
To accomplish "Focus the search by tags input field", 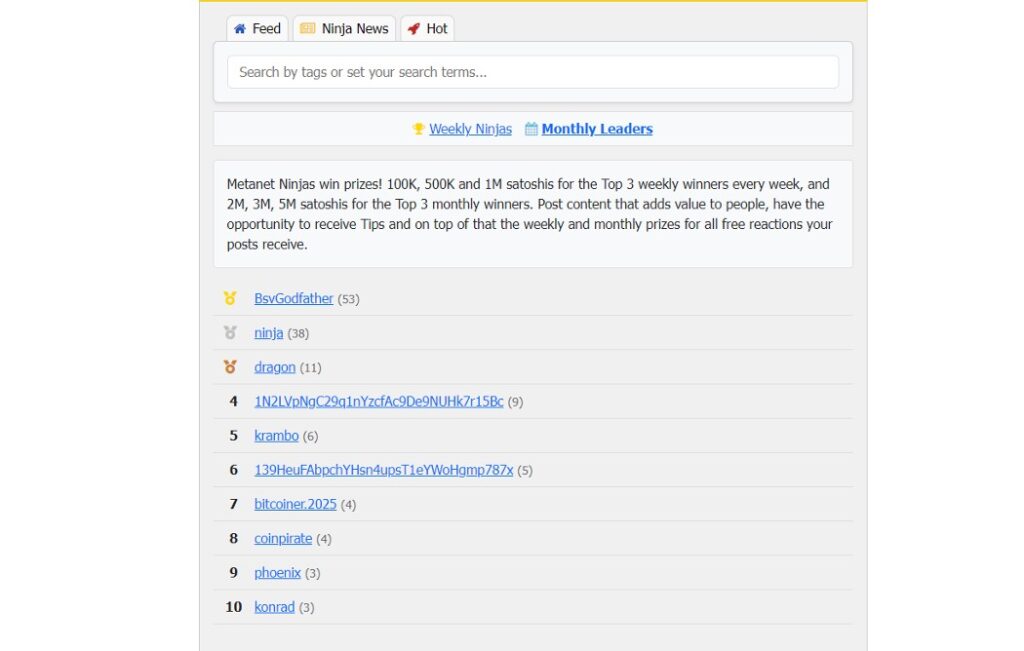I will [x=532, y=72].
